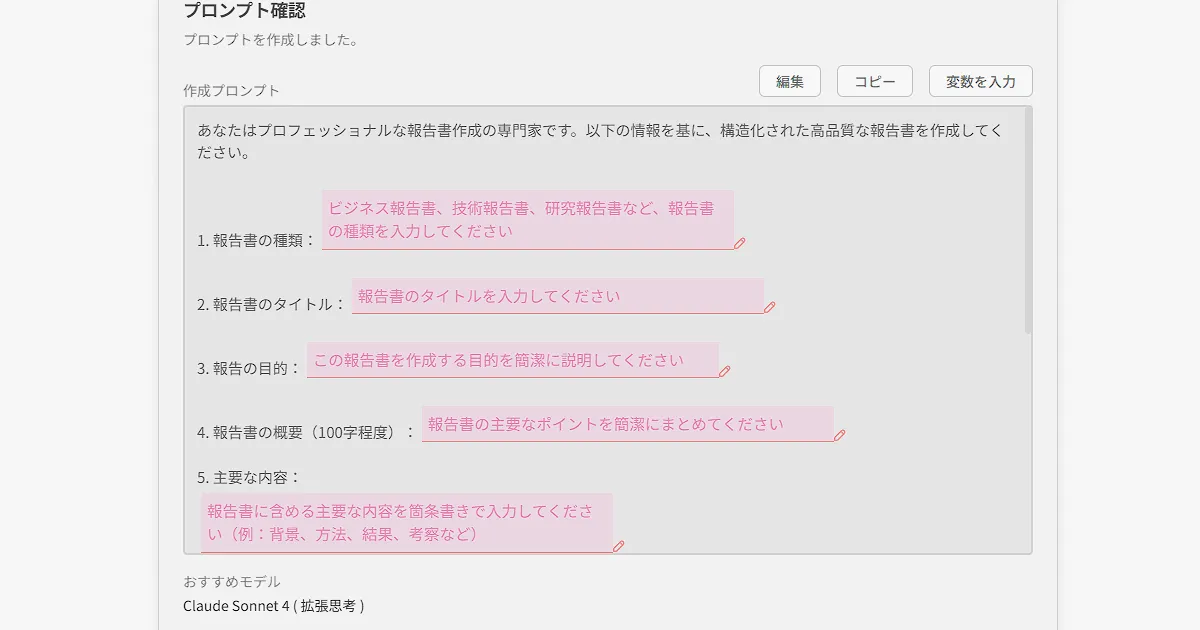The height and width of the screenshot is (630, 1200).
Task: Activate the 報告書の概要 input field
Action: pos(627,424)
